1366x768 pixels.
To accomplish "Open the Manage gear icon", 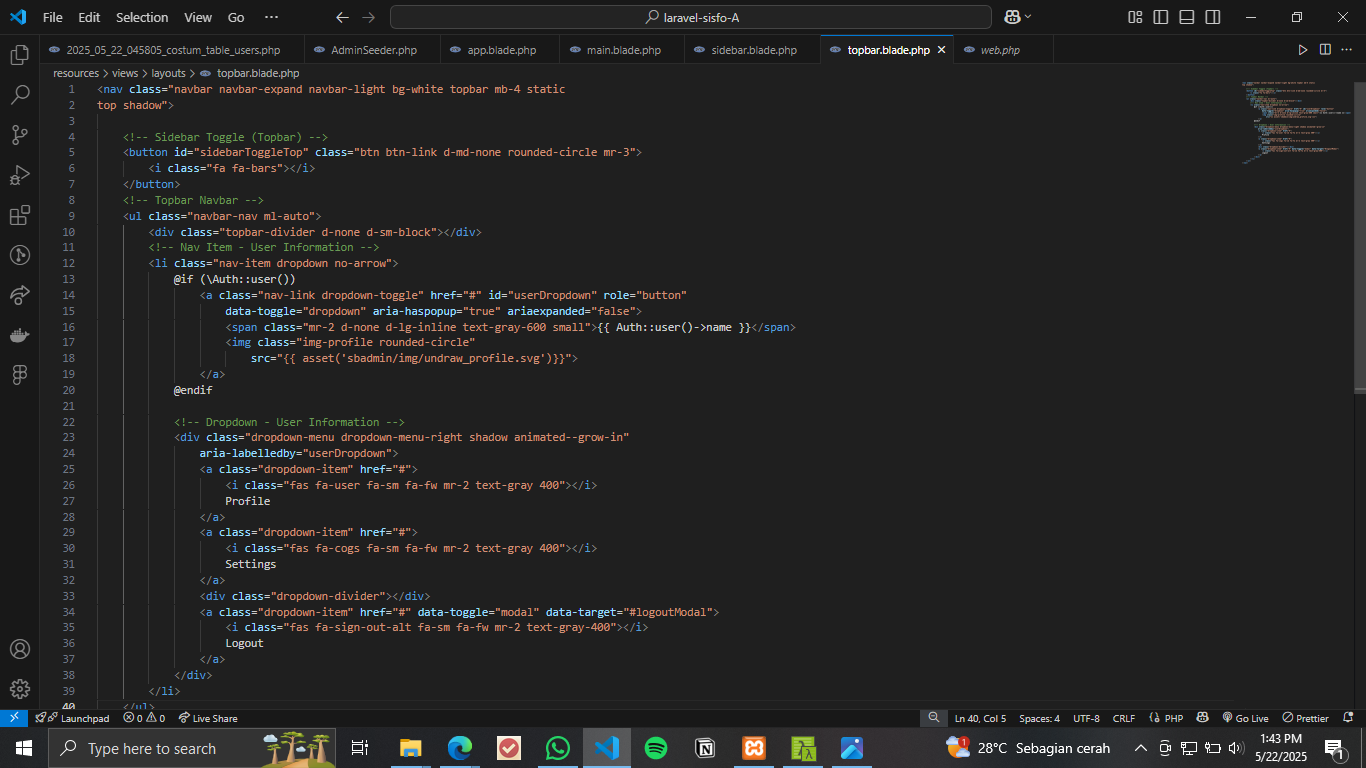I will point(19,689).
